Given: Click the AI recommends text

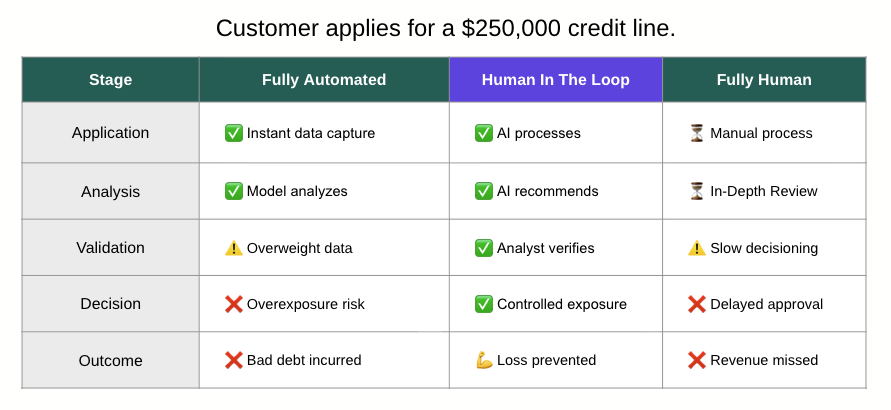Looking at the screenshot, I should point(548,191).
